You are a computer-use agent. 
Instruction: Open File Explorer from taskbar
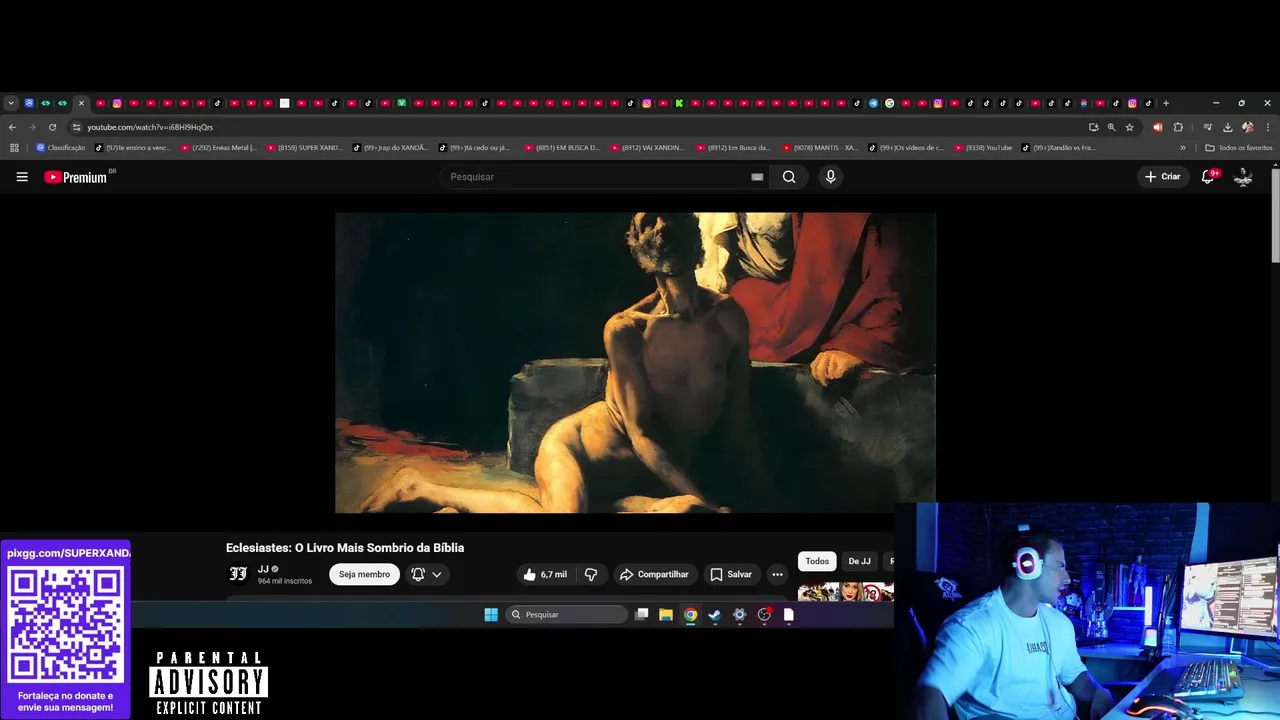pos(666,615)
